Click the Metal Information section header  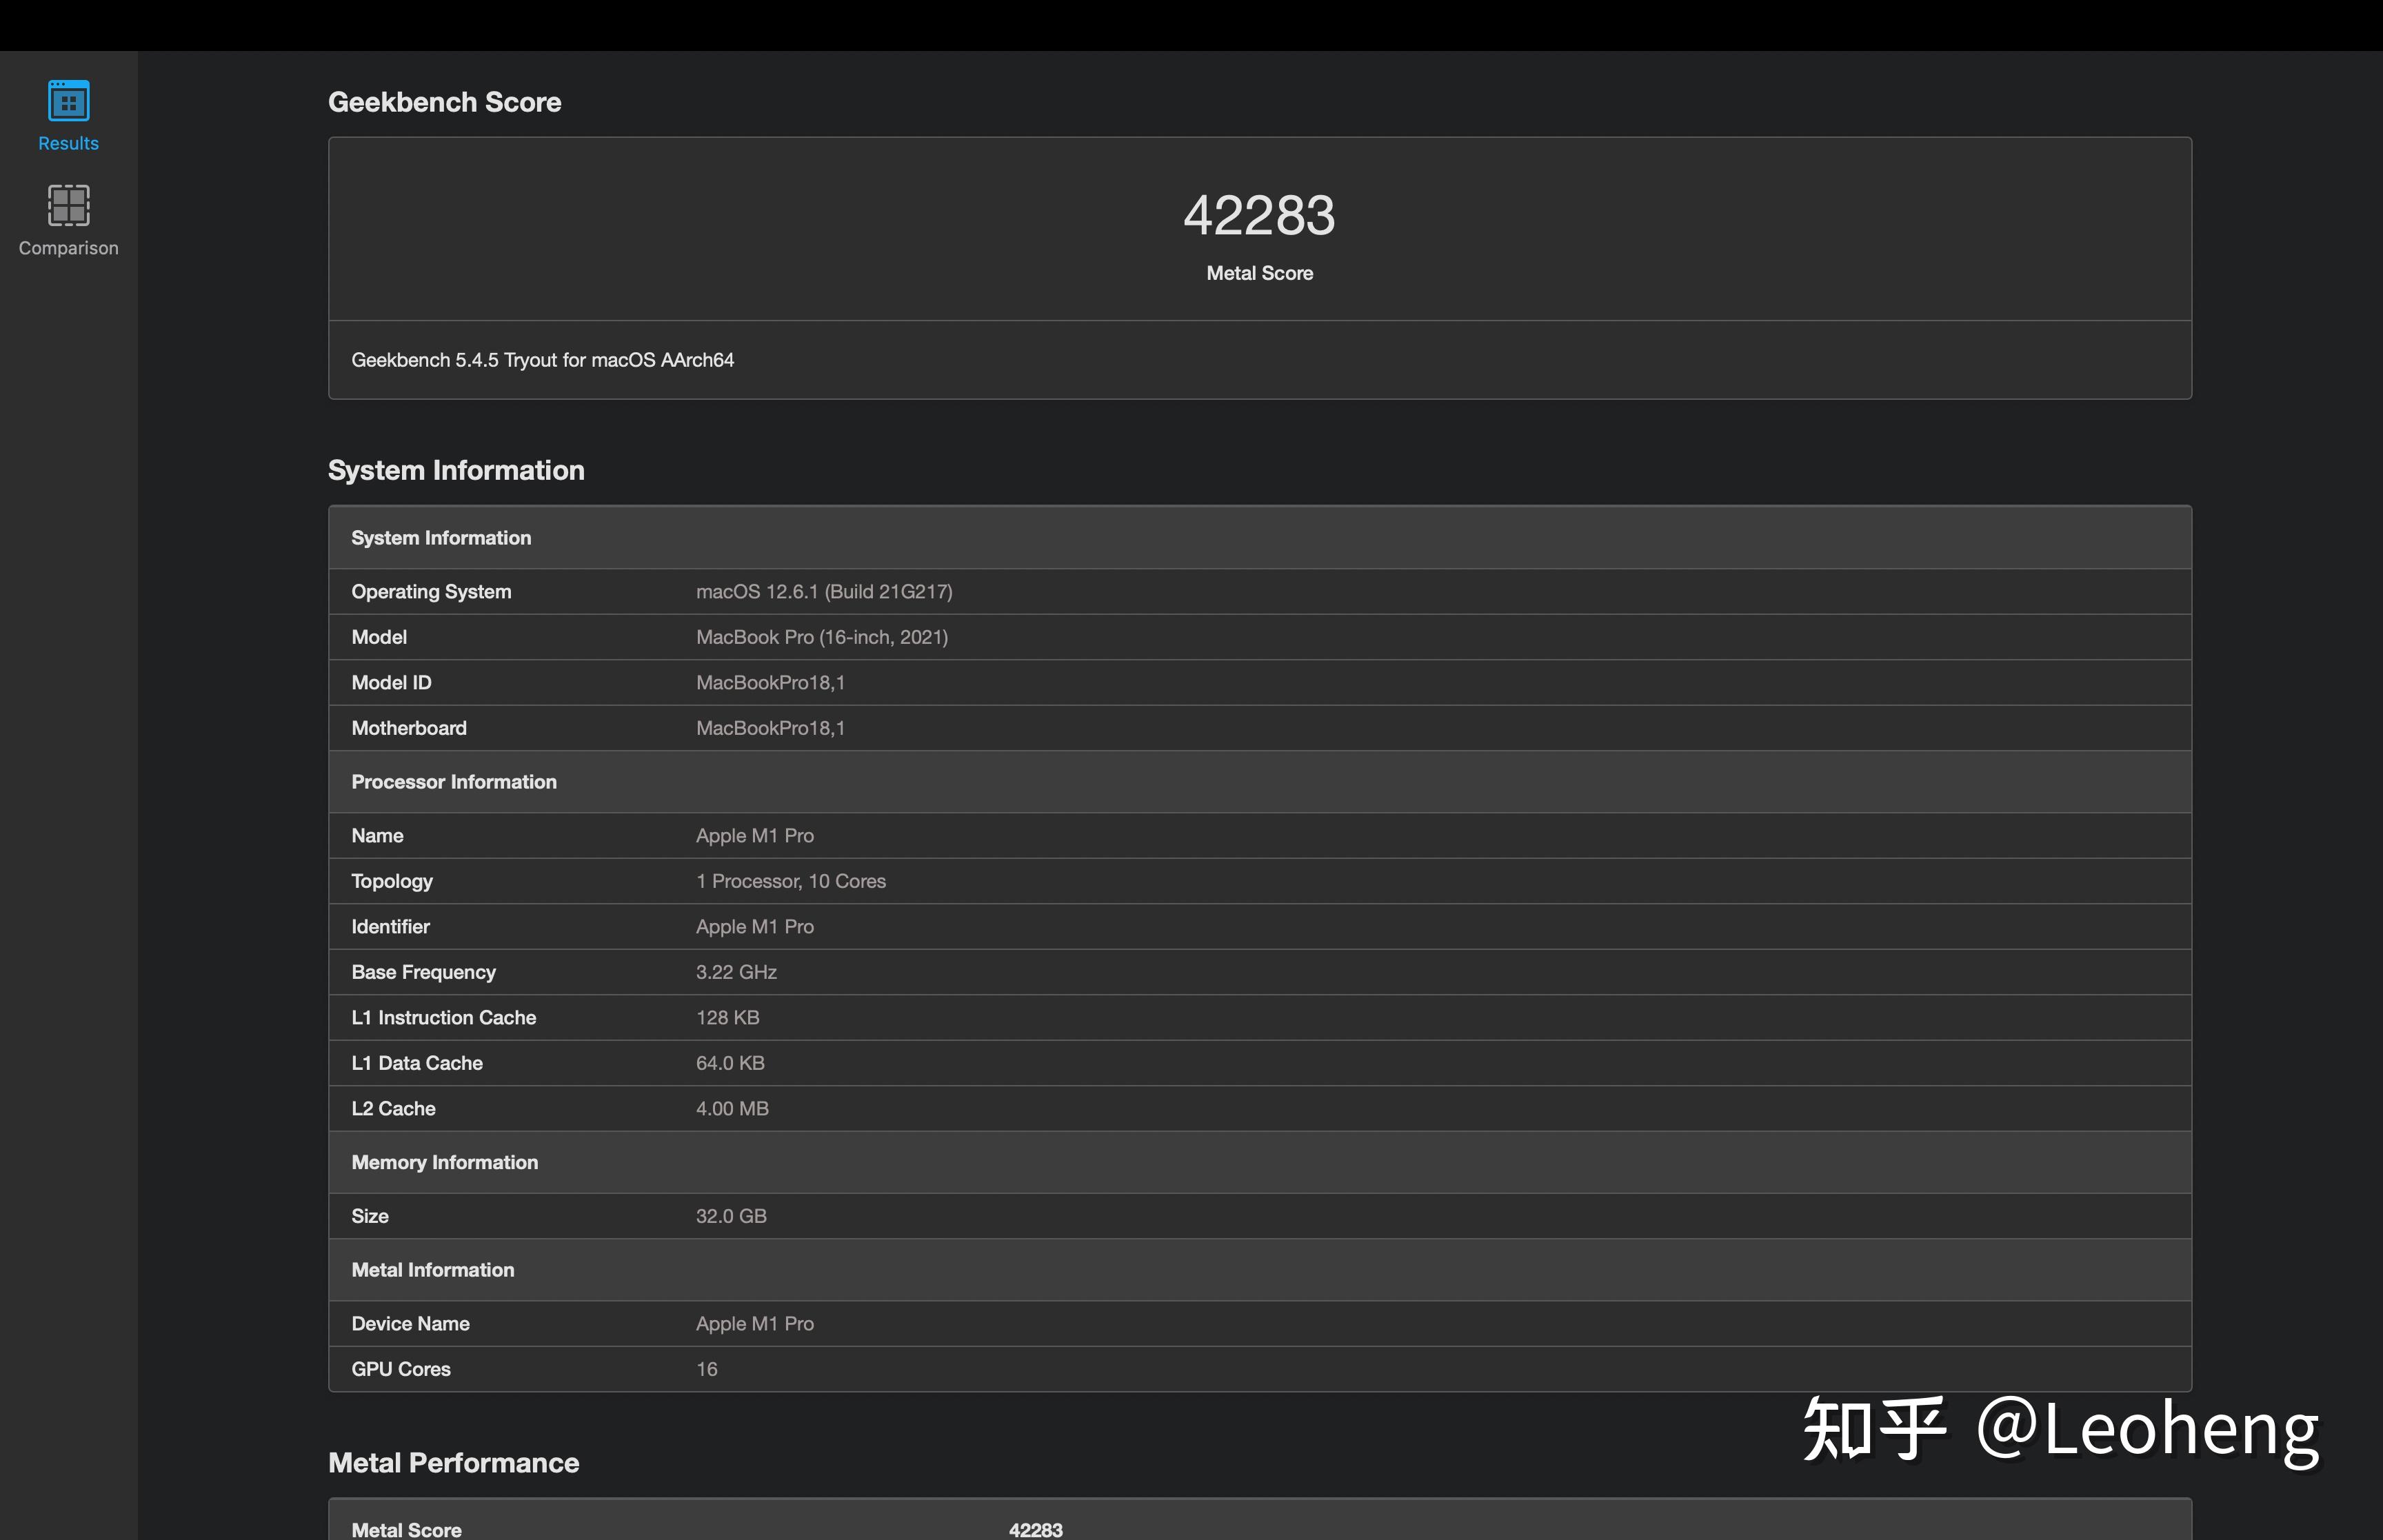pyautogui.click(x=432, y=1270)
